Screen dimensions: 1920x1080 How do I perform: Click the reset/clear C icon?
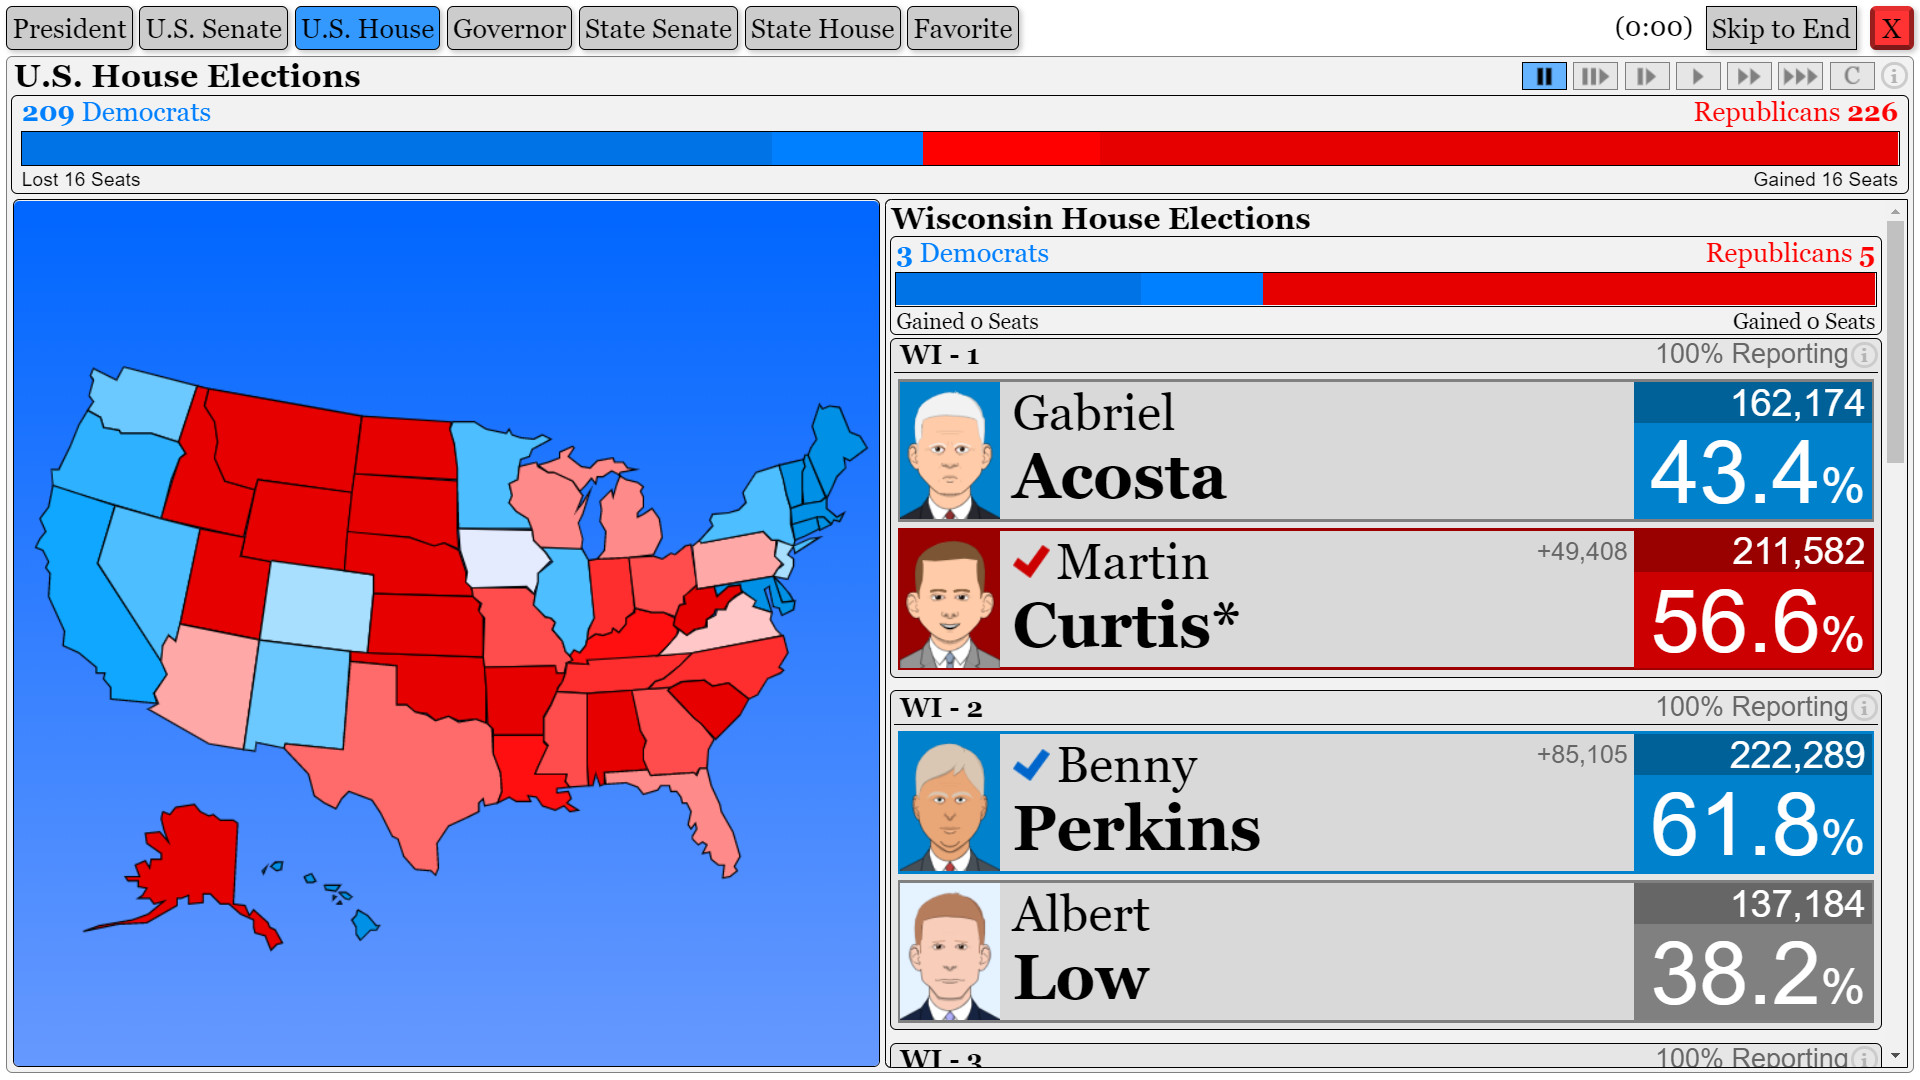pos(1854,75)
